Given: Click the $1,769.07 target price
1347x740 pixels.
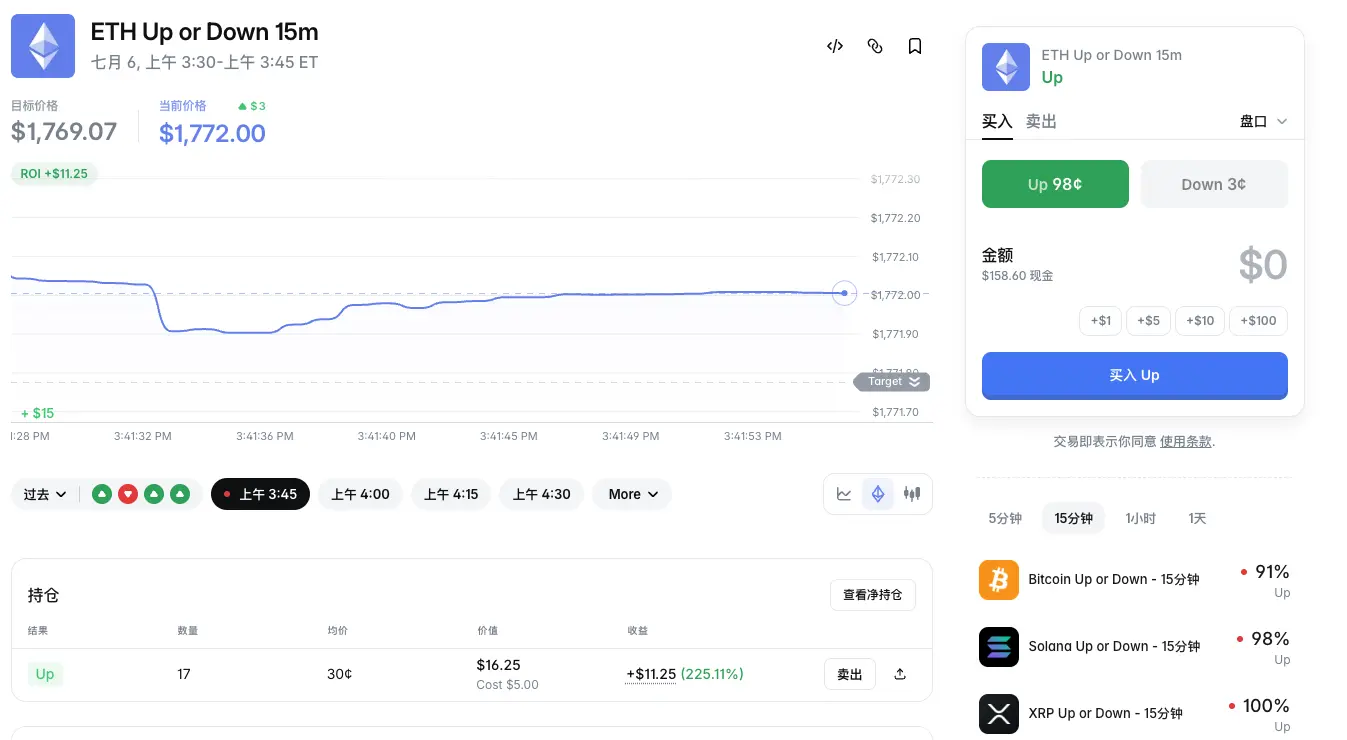Looking at the screenshot, I should (x=64, y=131).
